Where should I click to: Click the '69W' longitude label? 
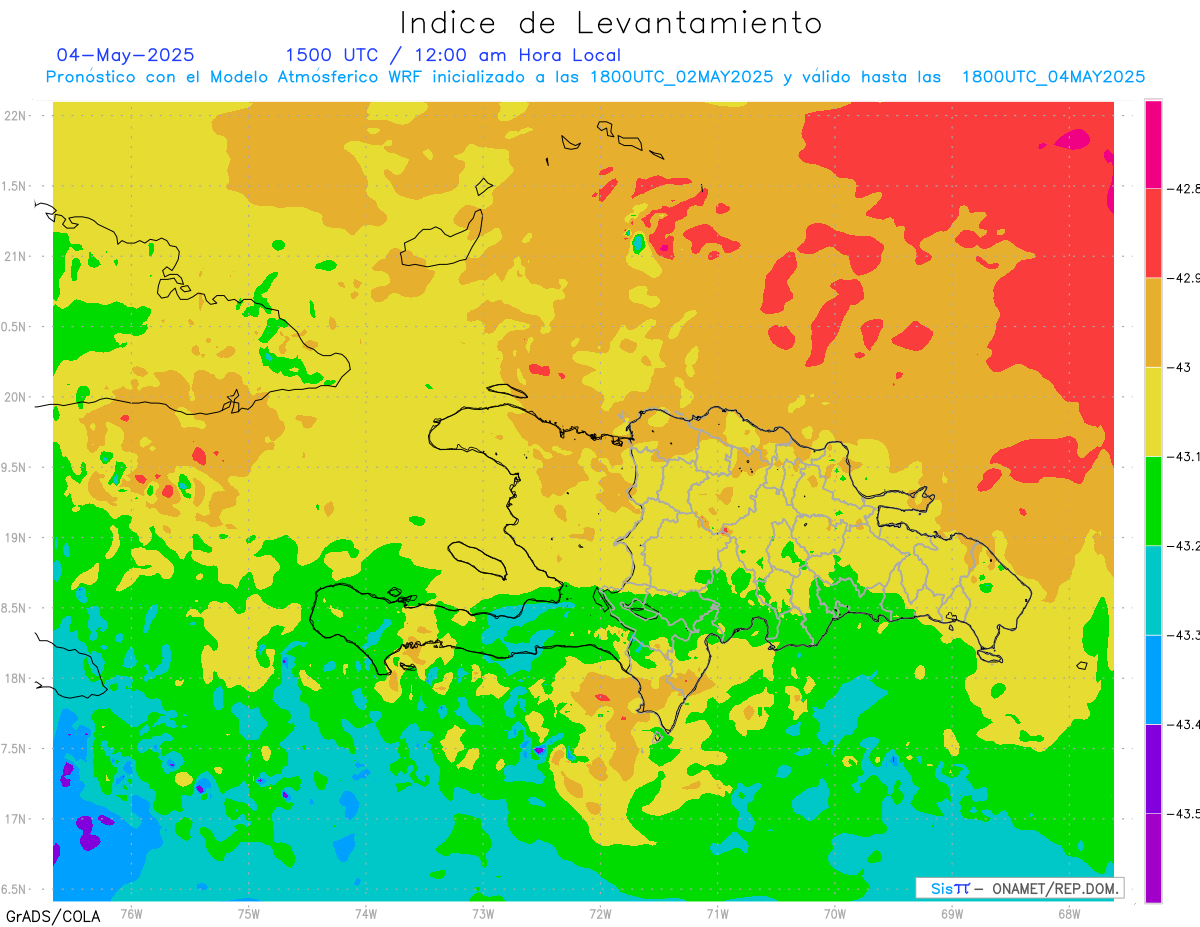tap(952, 914)
